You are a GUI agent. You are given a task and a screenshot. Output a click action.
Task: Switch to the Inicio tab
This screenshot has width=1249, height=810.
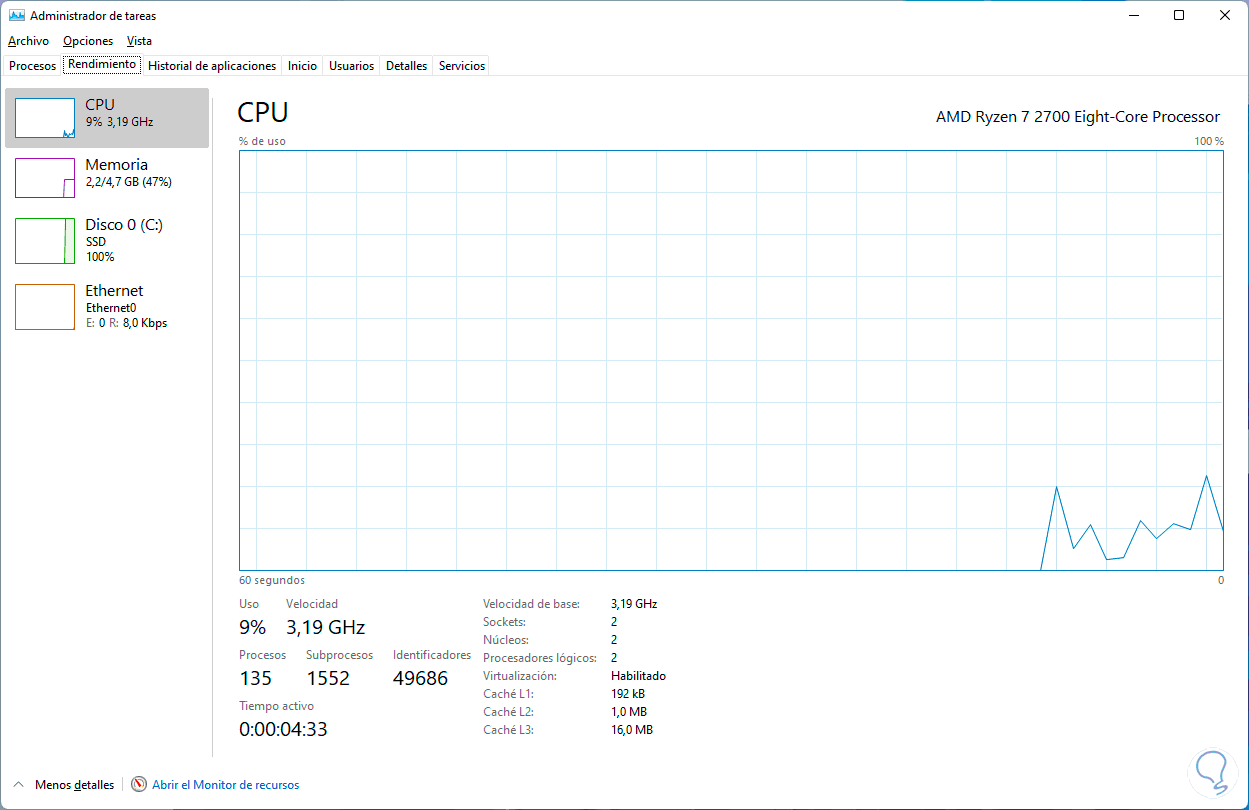(x=302, y=66)
